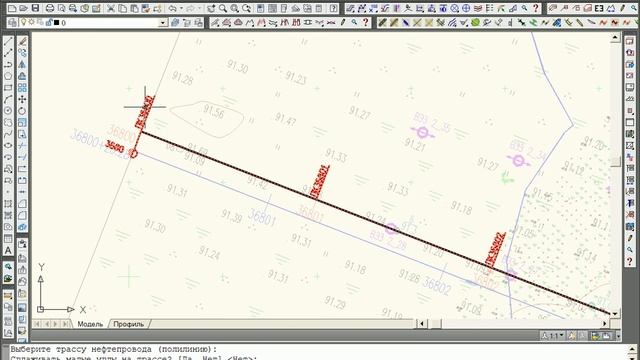Print the drawing using the Plot icon
This screenshot has height=360, width=640.
tap(50, 8)
